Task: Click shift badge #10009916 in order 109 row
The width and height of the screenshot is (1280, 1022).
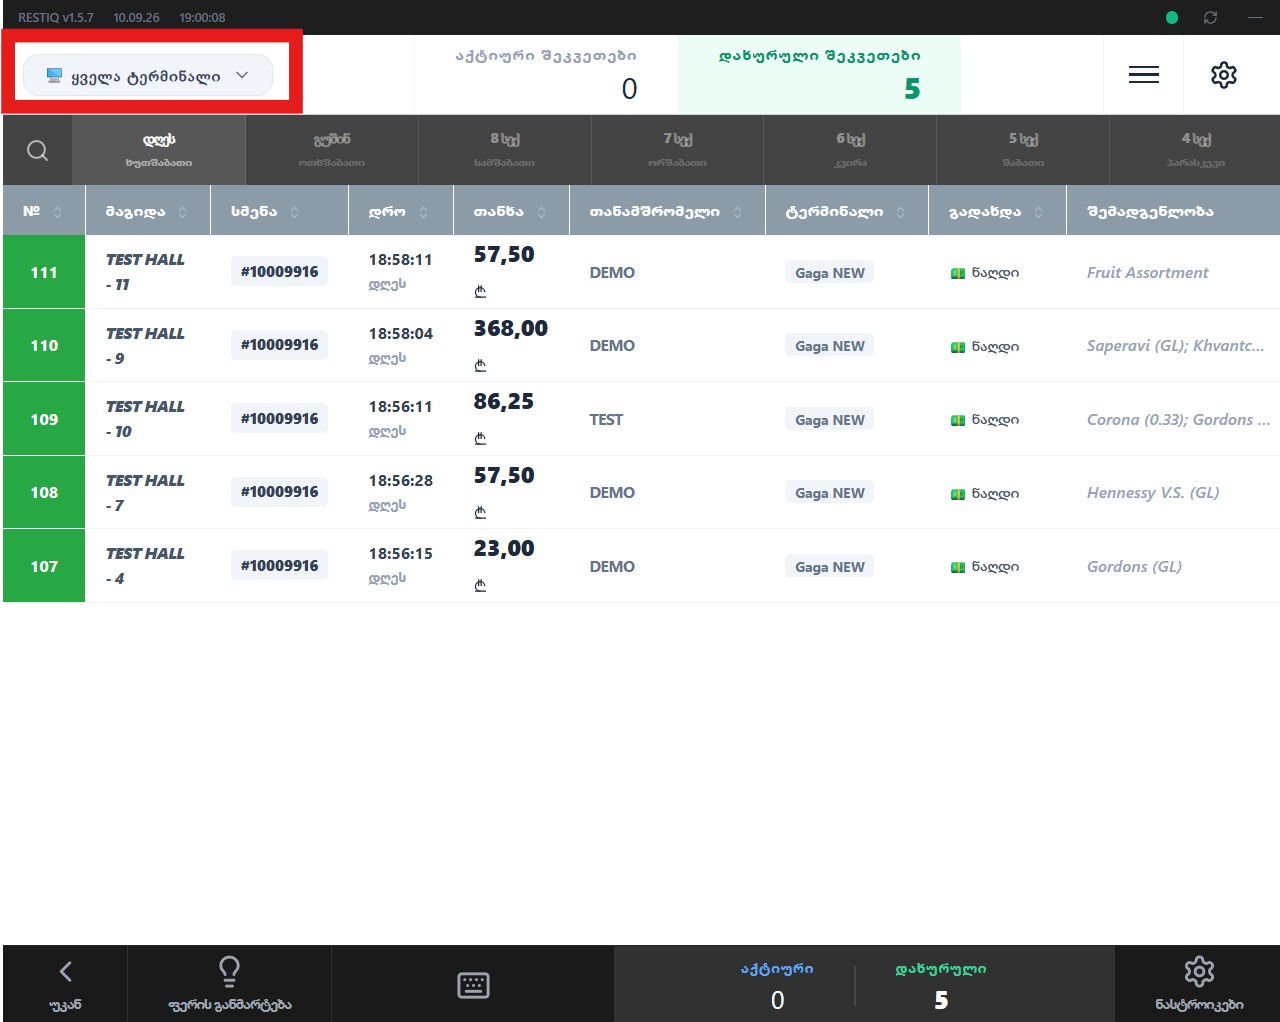Action: tap(279, 418)
